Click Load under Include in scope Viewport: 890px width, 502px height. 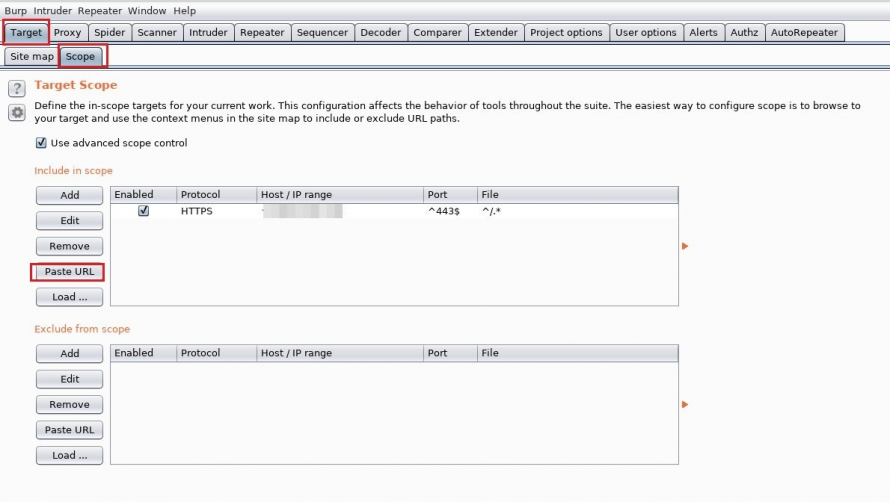coord(69,297)
